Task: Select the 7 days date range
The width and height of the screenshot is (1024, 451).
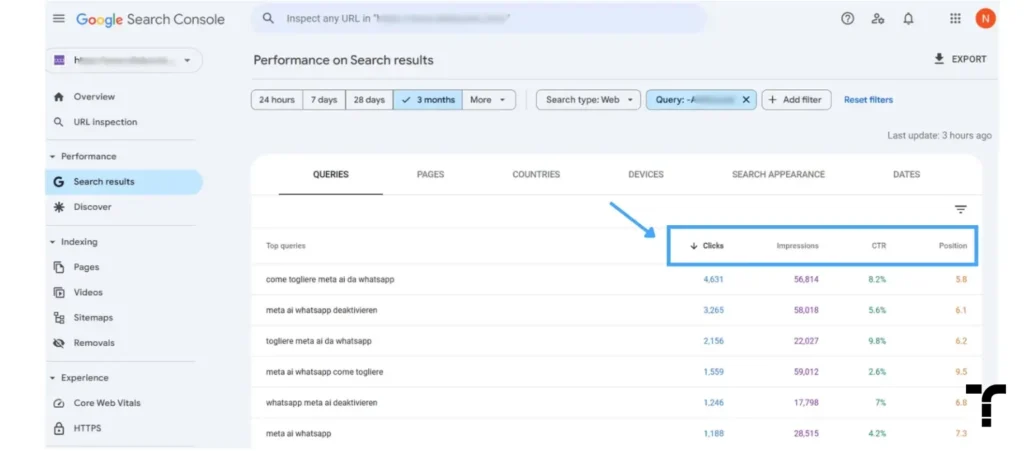Action: (324, 100)
